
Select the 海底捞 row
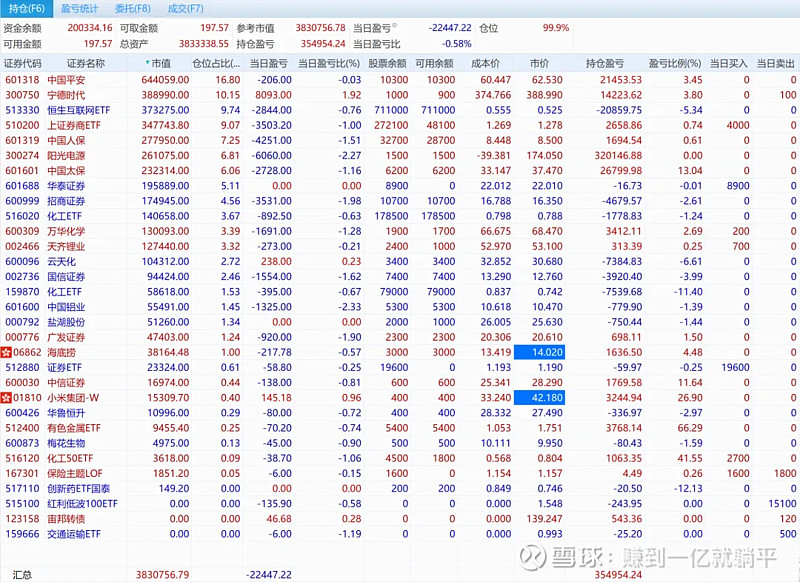point(400,352)
